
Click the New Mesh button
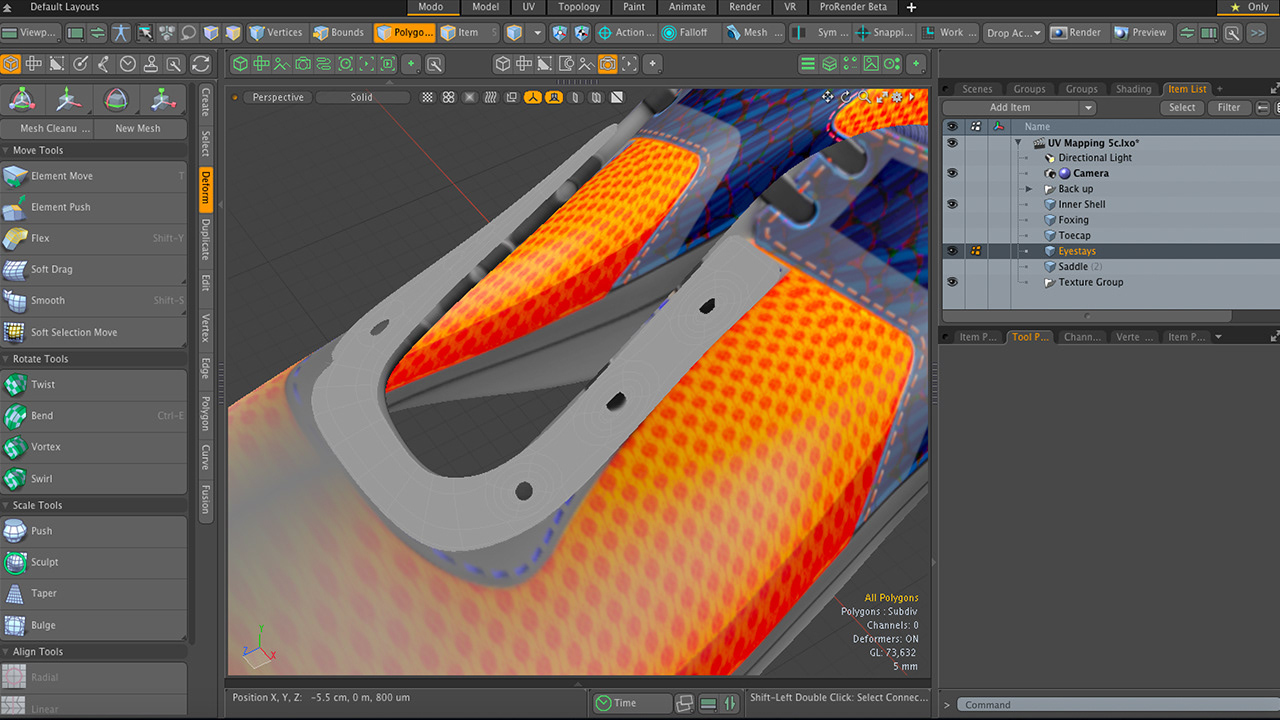[x=138, y=128]
